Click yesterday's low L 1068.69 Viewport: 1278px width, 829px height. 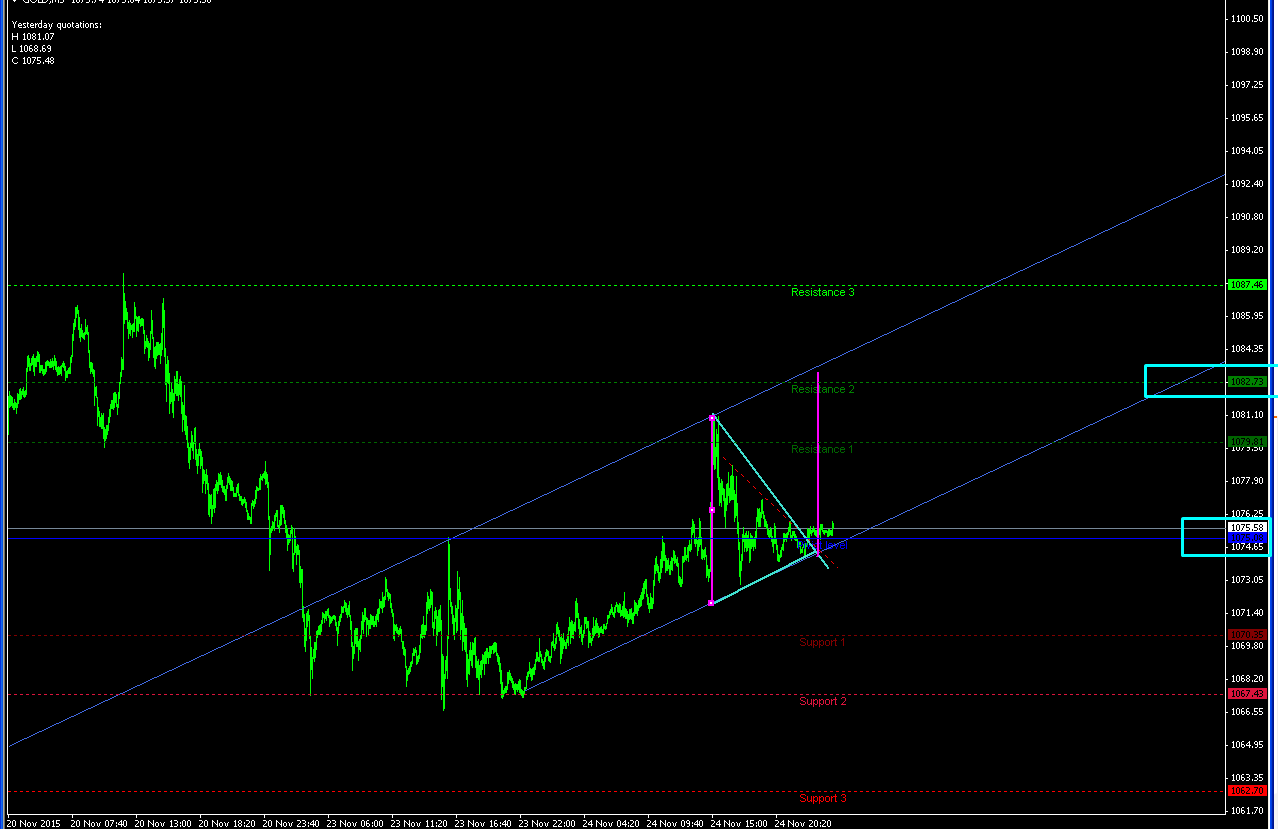point(32,48)
